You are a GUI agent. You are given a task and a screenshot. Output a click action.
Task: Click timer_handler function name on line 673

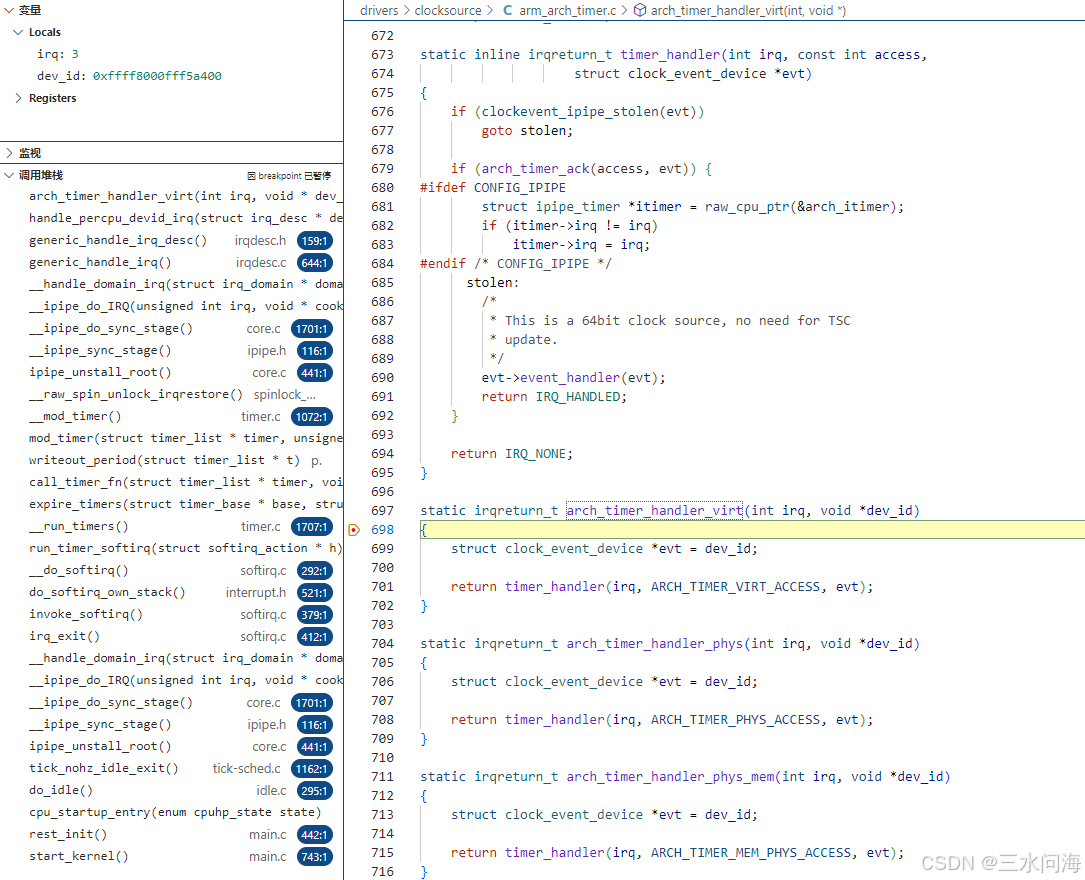[x=671, y=55]
